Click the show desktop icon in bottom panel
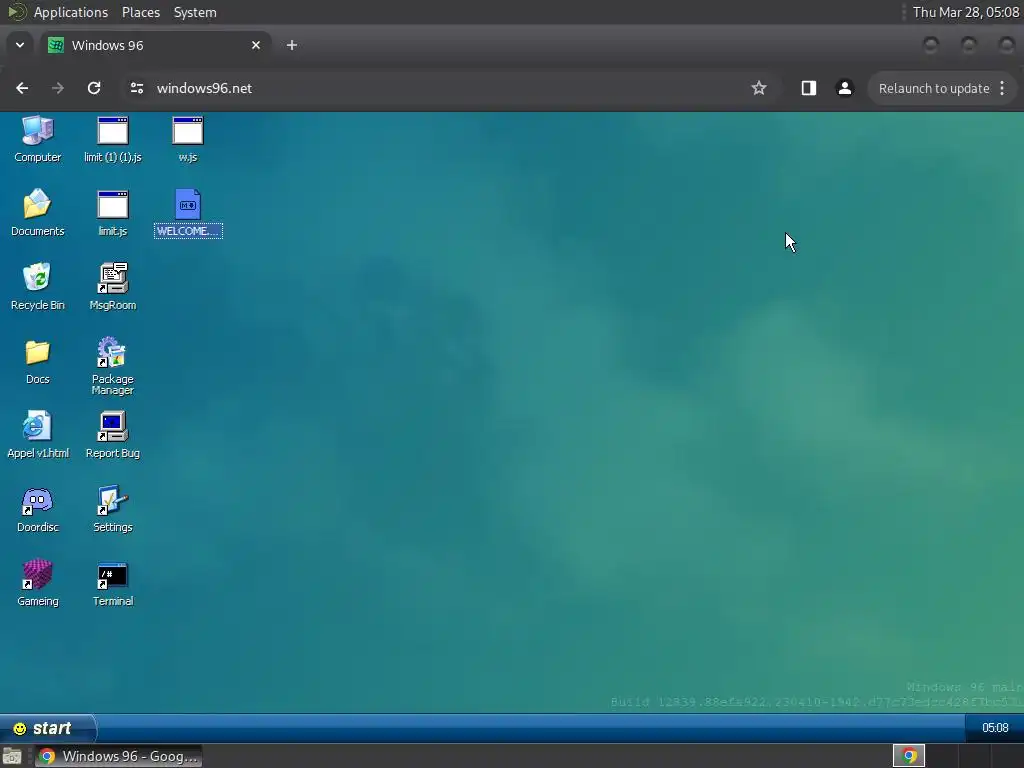 (x=12, y=756)
